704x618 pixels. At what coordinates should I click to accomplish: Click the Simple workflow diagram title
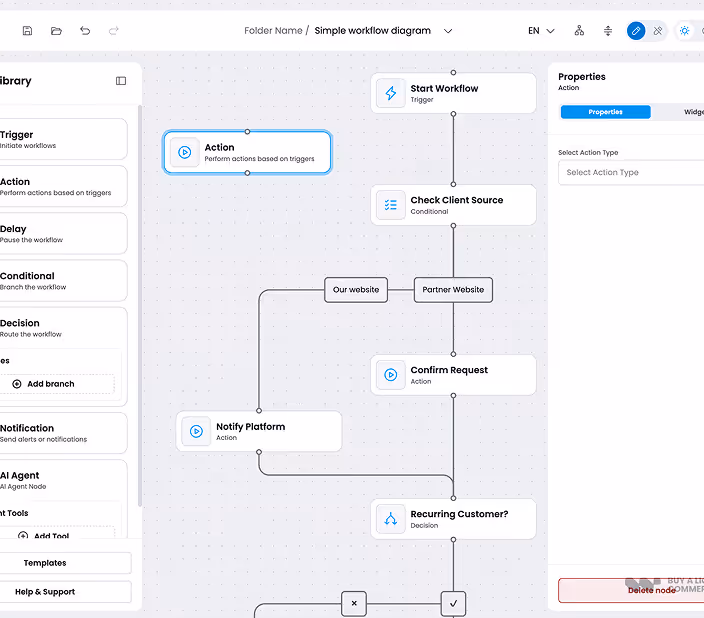click(372, 31)
